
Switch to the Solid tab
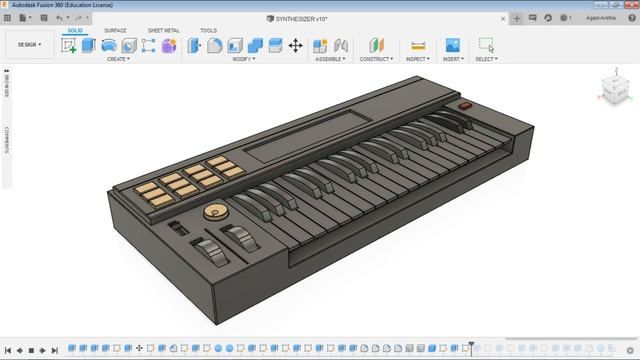pyautogui.click(x=75, y=31)
